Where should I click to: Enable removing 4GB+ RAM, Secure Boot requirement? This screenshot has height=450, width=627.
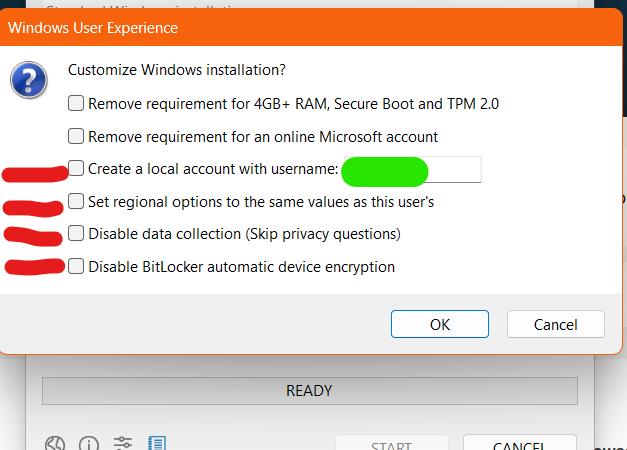click(76, 103)
